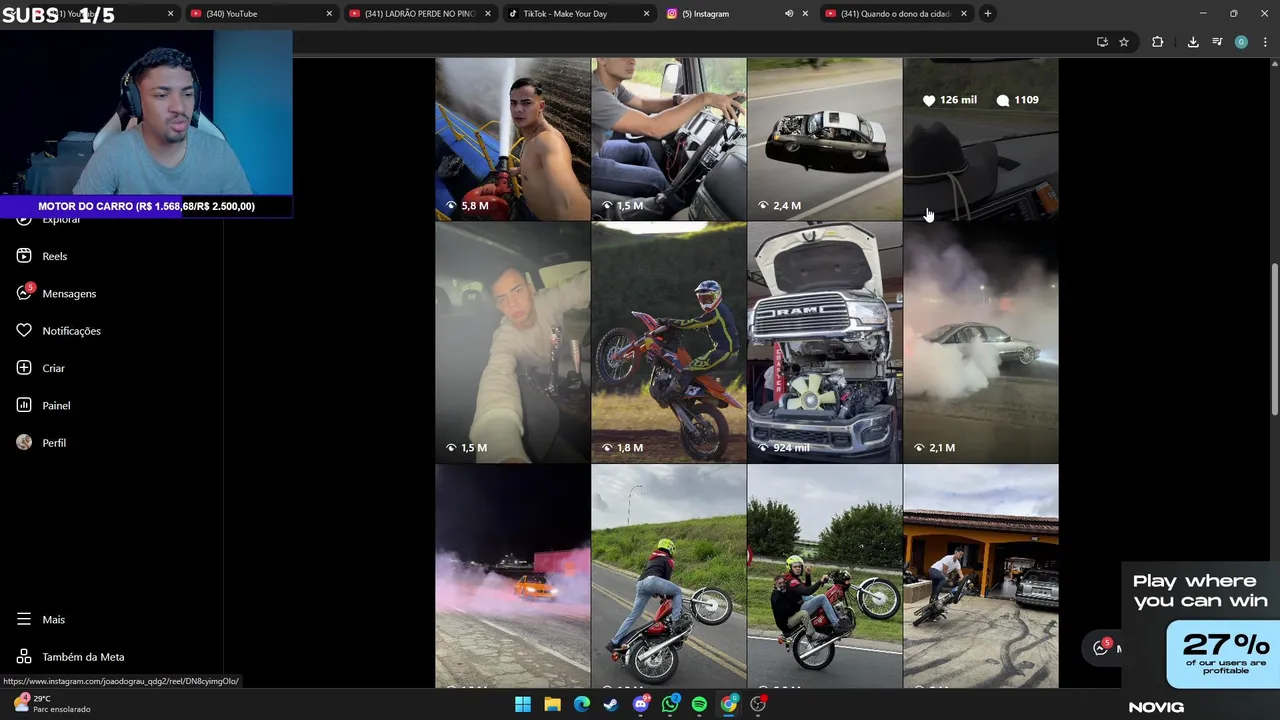The width and height of the screenshot is (1280, 720).
Task: Open File Explorer from taskbar
Action: (x=552, y=704)
